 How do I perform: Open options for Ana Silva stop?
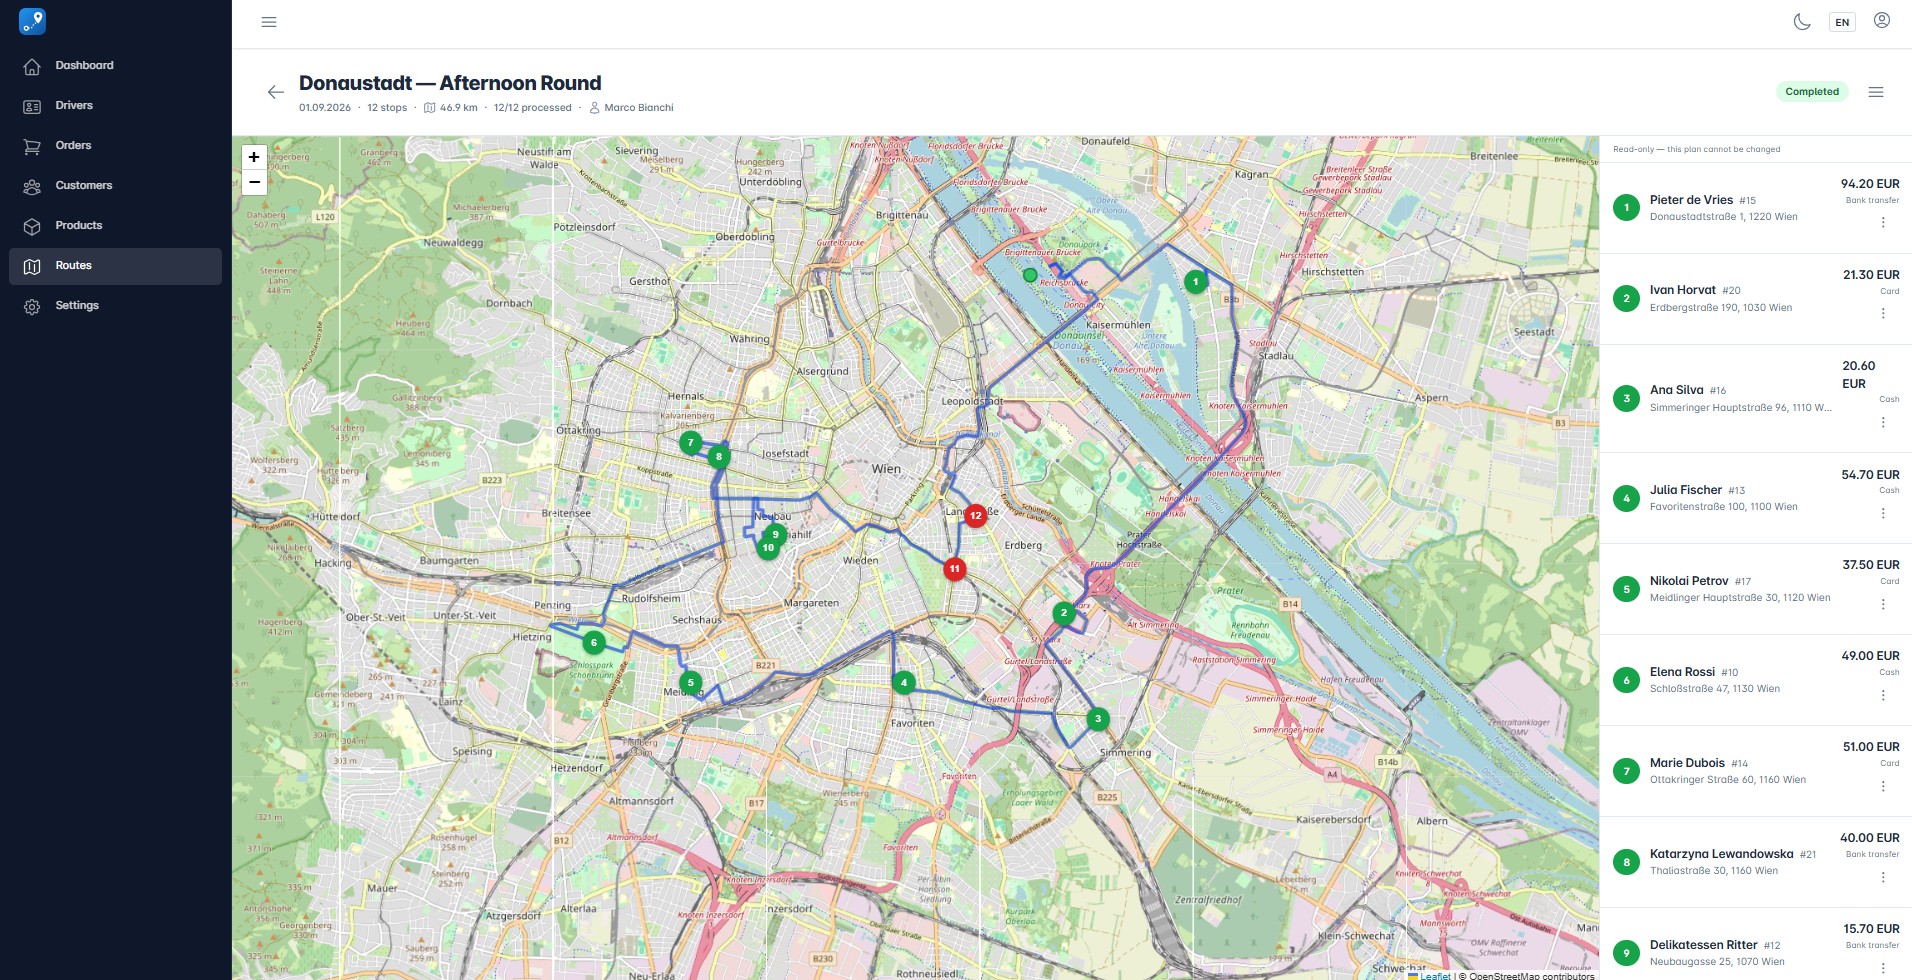1883,422
